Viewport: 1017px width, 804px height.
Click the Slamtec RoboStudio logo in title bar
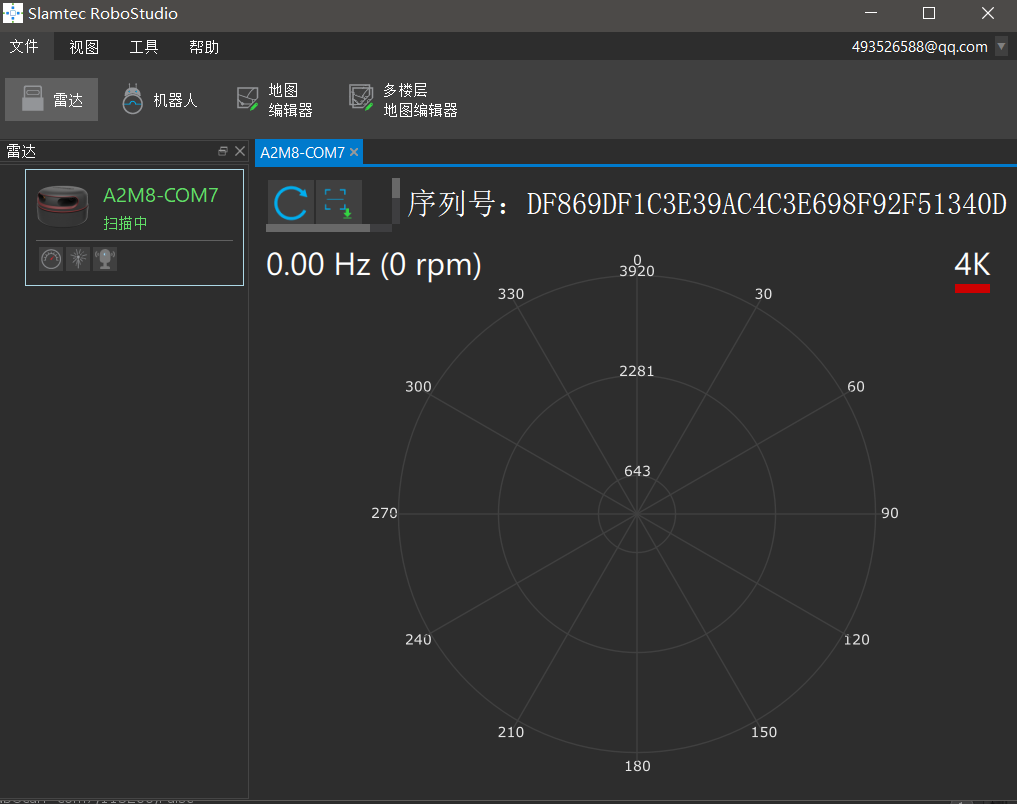[x=13, y=14]
